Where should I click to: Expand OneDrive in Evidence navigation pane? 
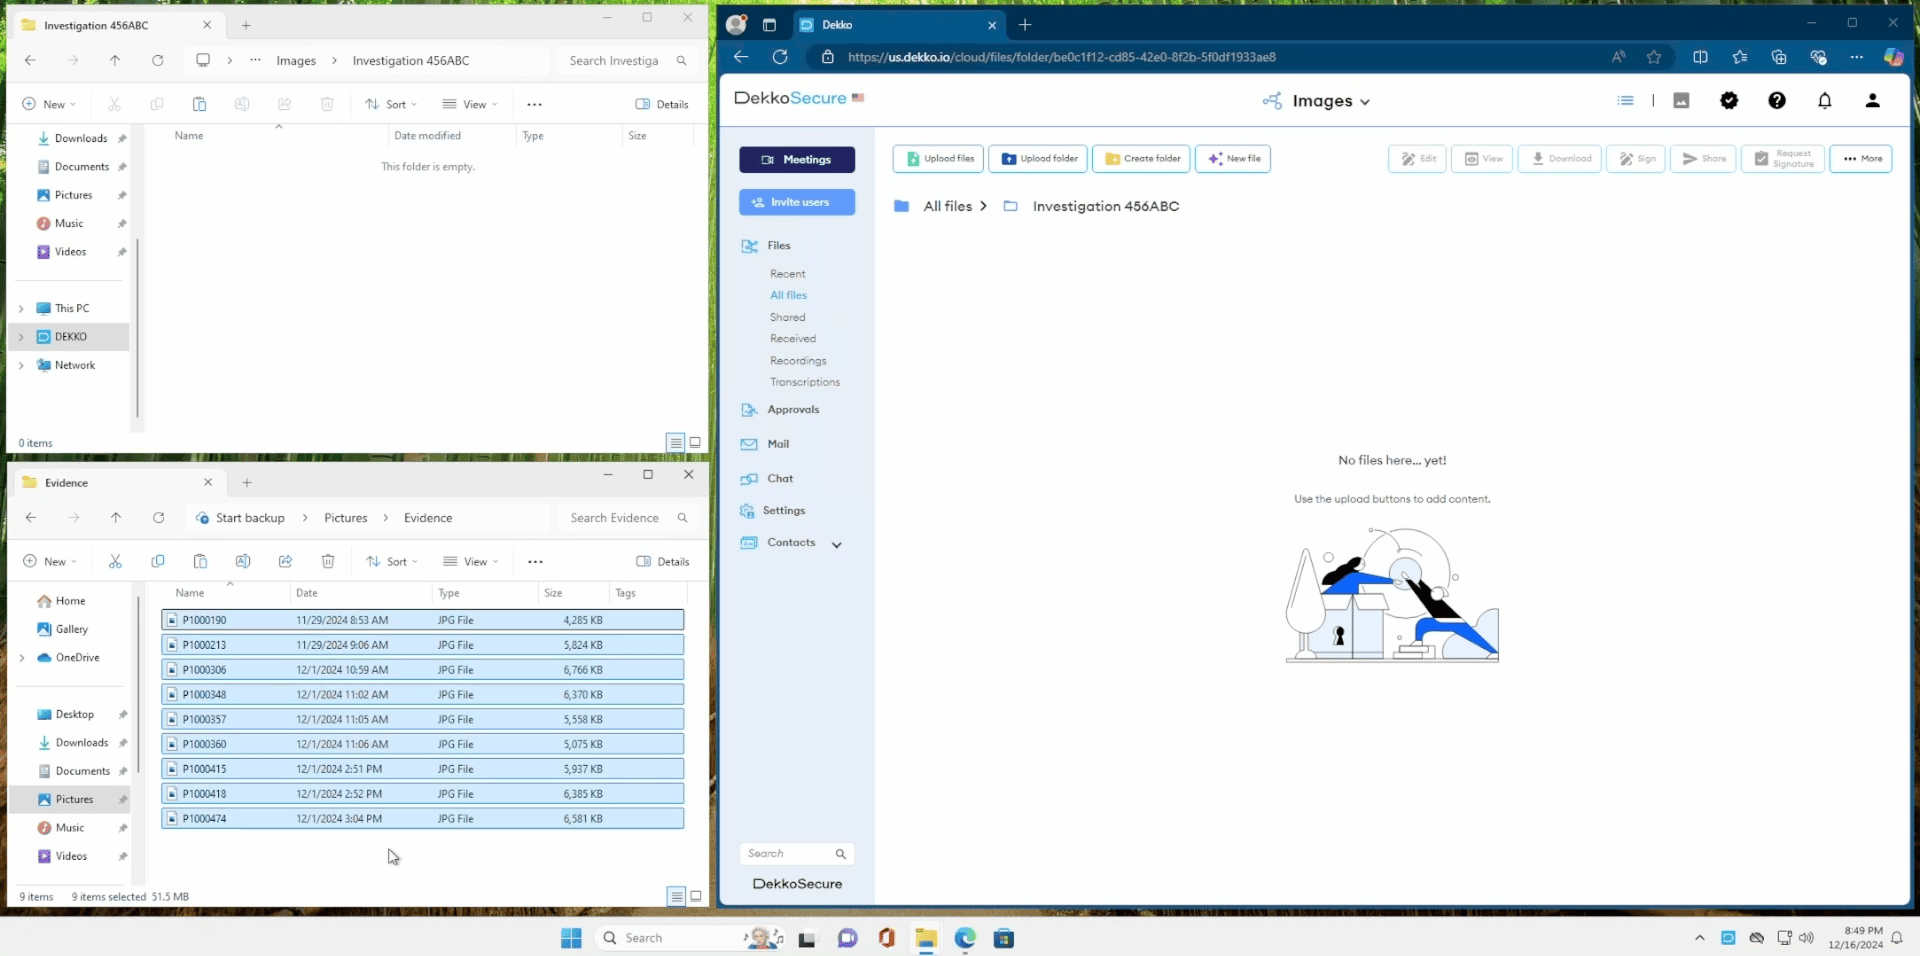[x=22, y=658]
